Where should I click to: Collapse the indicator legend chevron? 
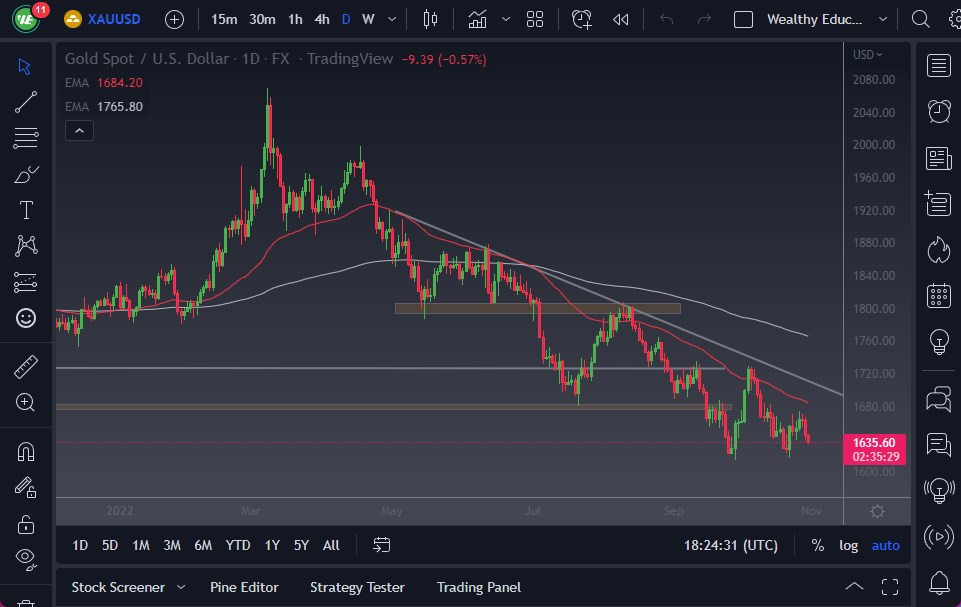coord(78,130)
